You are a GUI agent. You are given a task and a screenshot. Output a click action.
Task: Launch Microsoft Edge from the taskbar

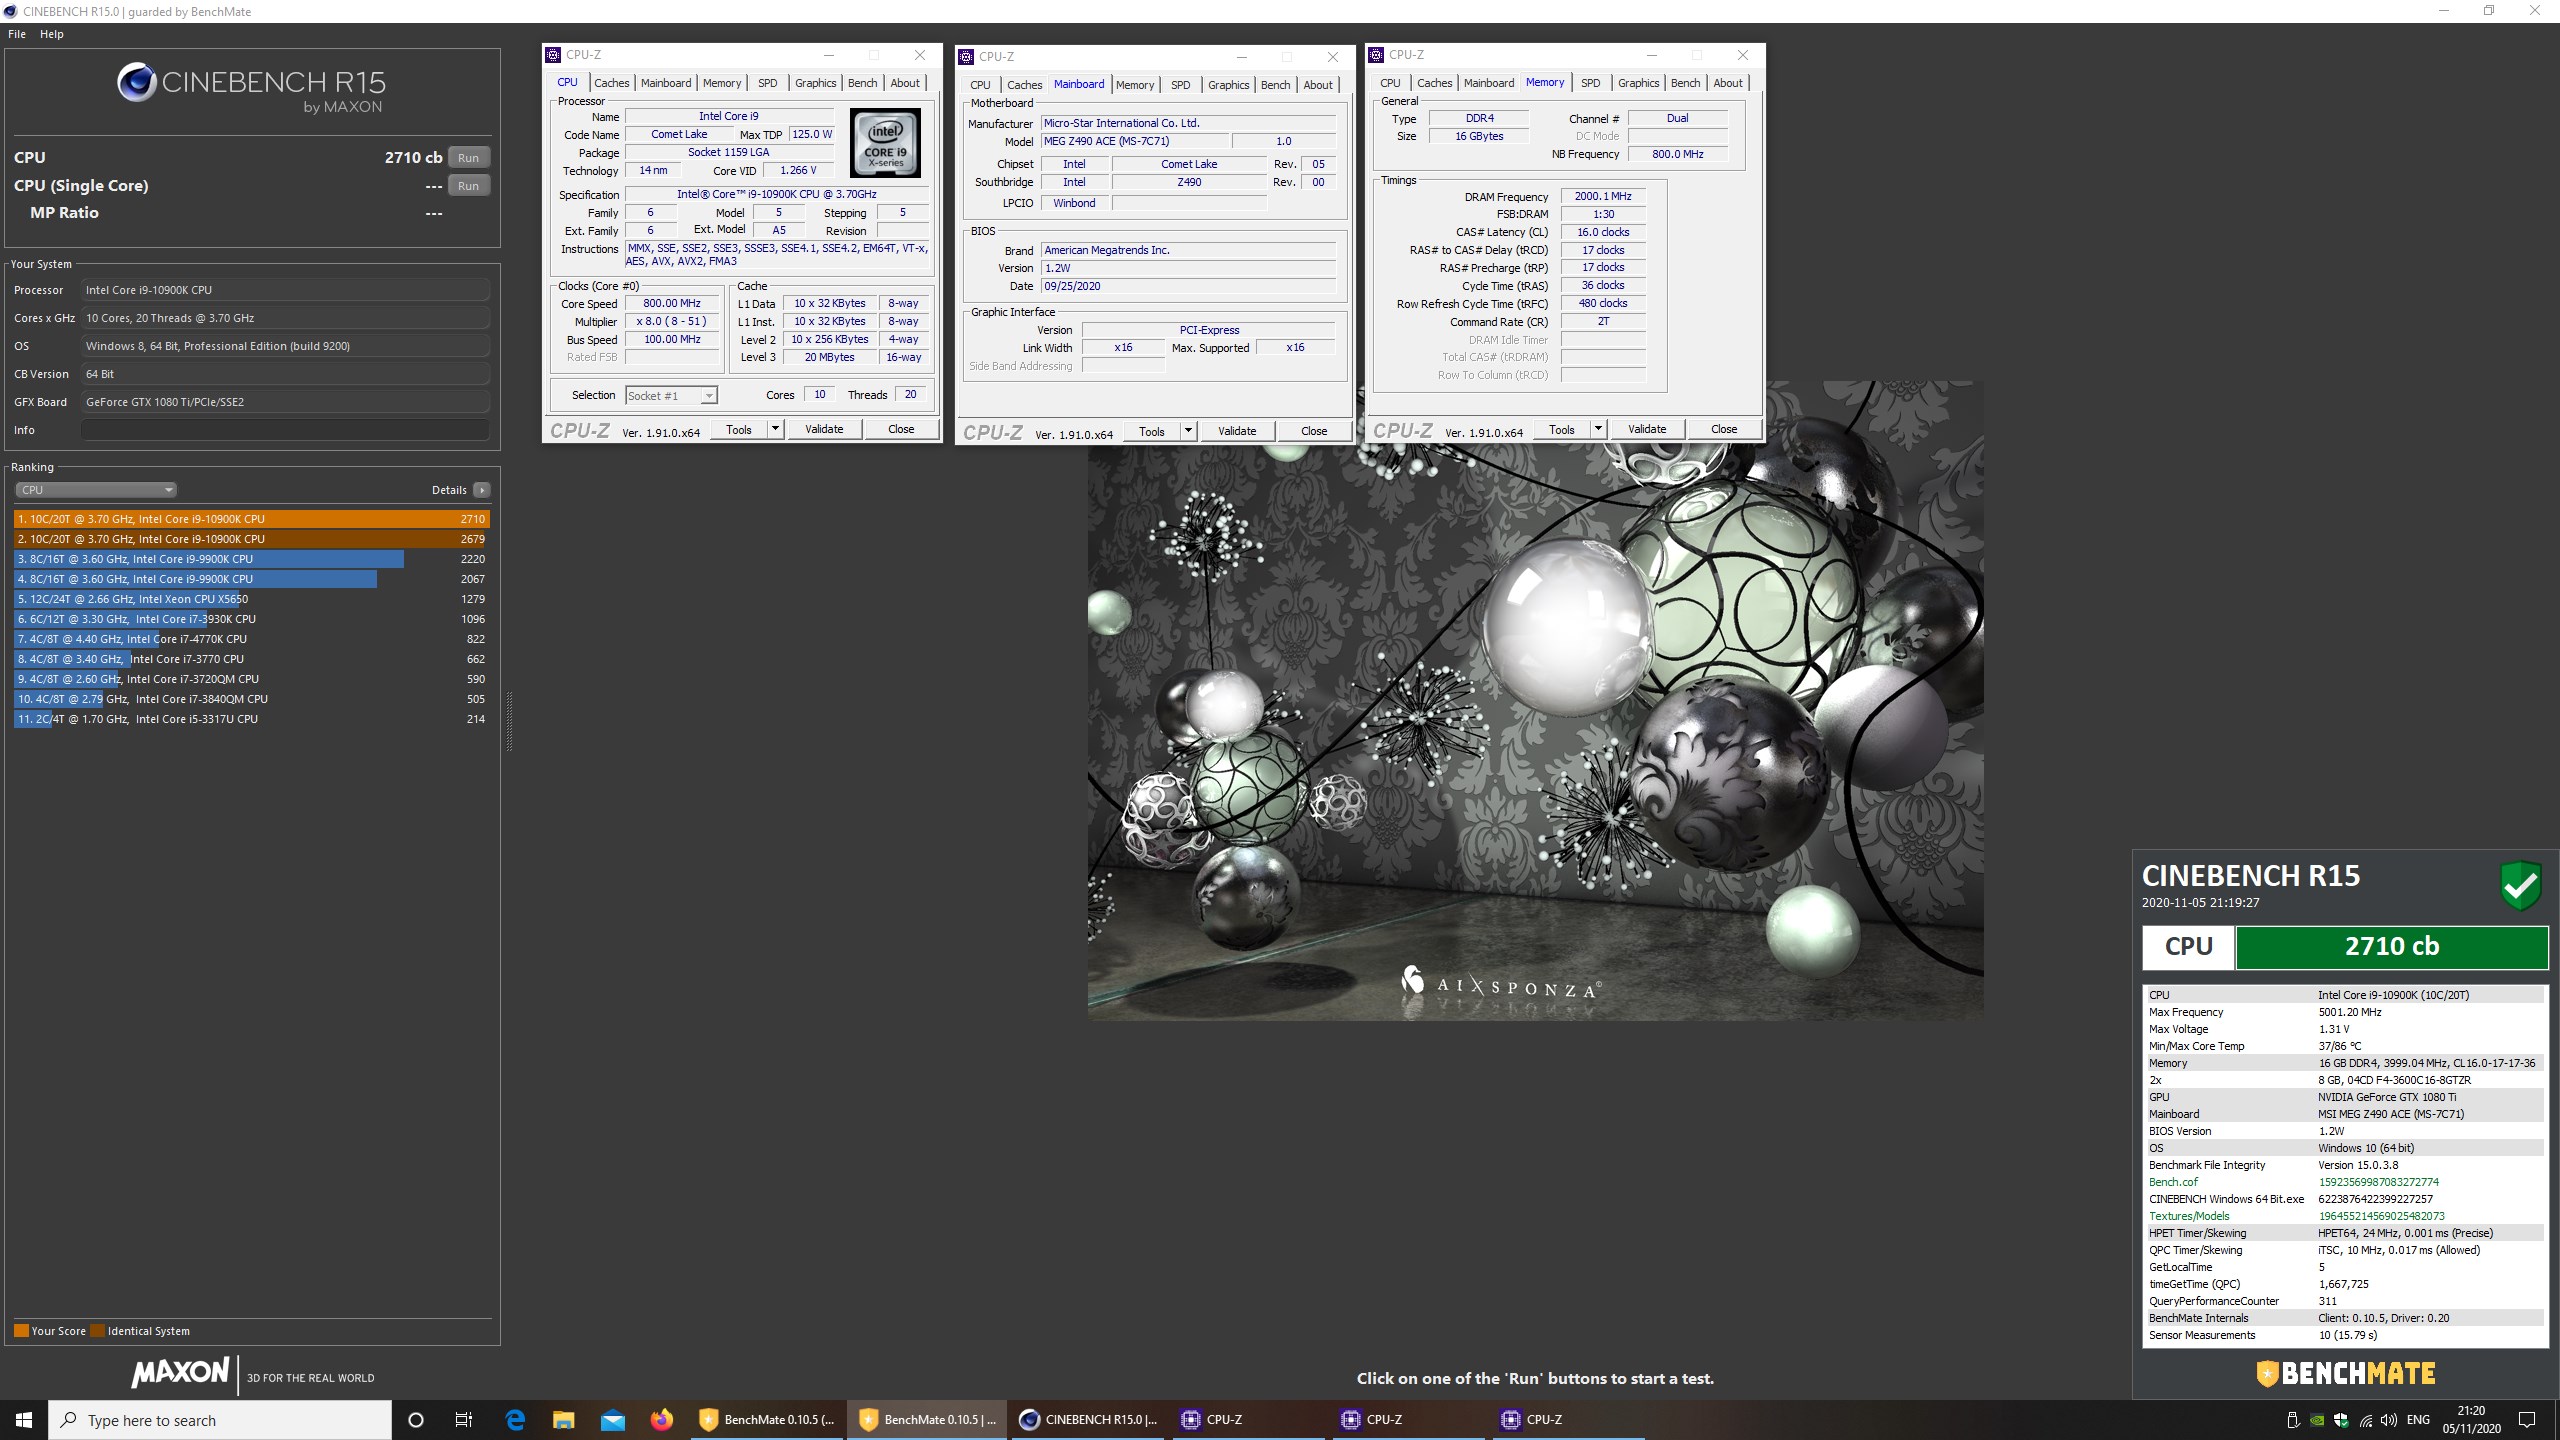coord(515,1420)
